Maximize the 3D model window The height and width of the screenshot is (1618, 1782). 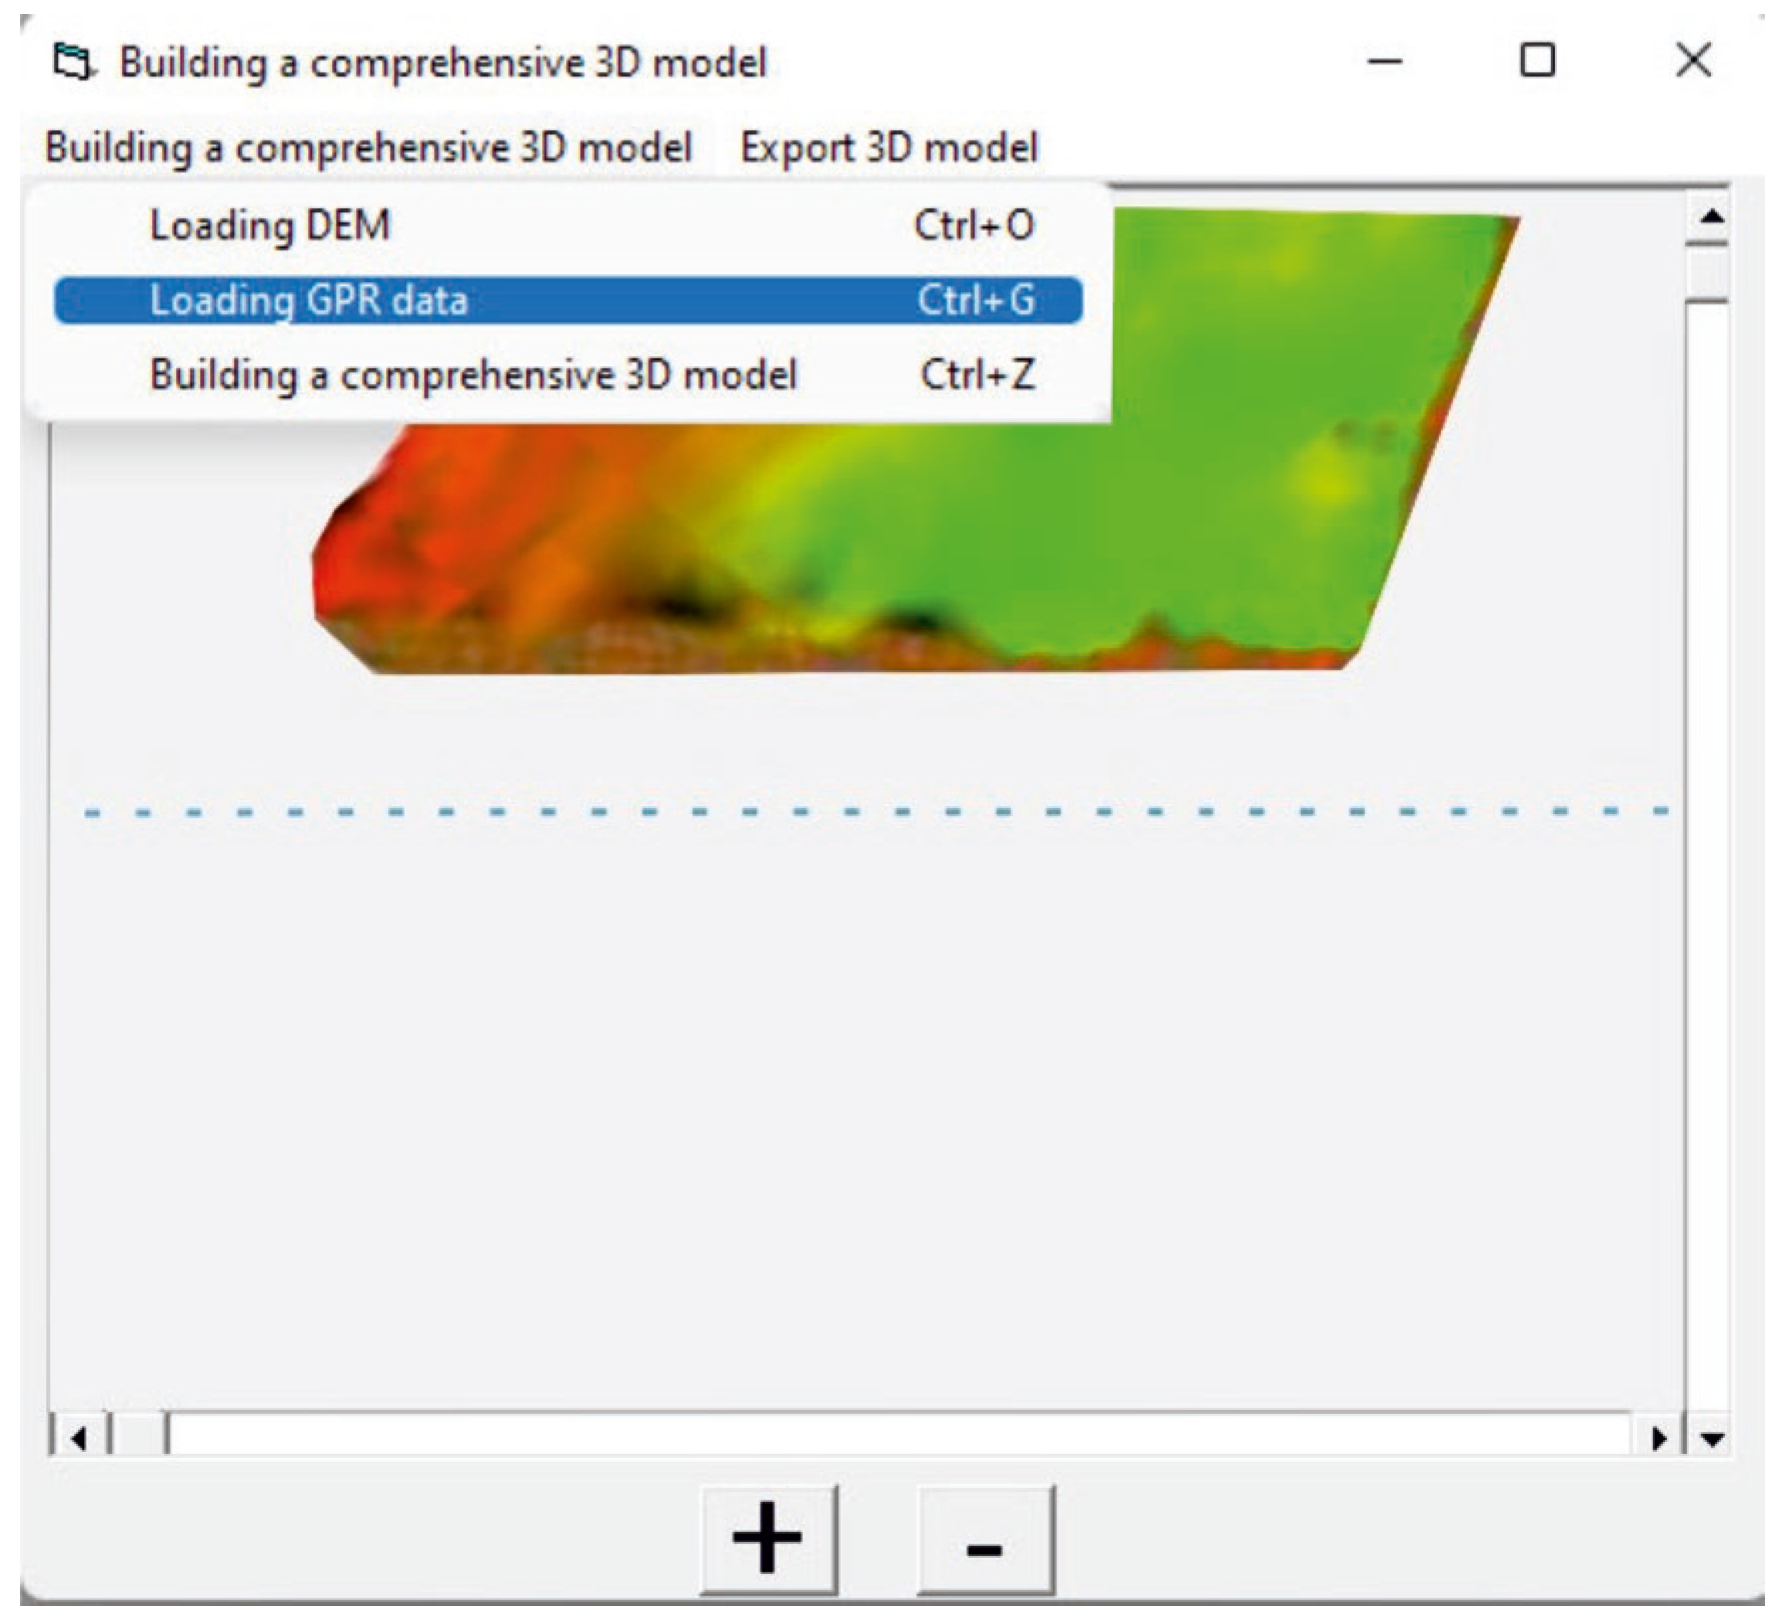[1537, 62]
